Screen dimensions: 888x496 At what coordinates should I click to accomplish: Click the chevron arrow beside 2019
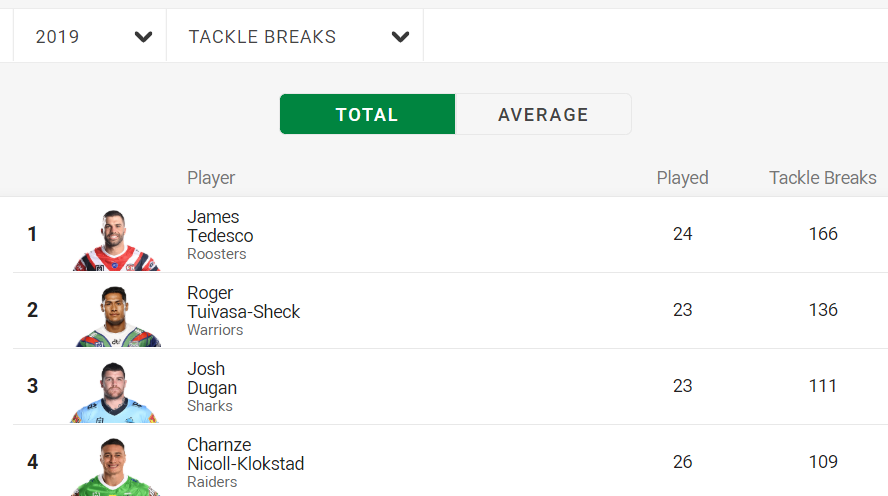coord(143,37)
